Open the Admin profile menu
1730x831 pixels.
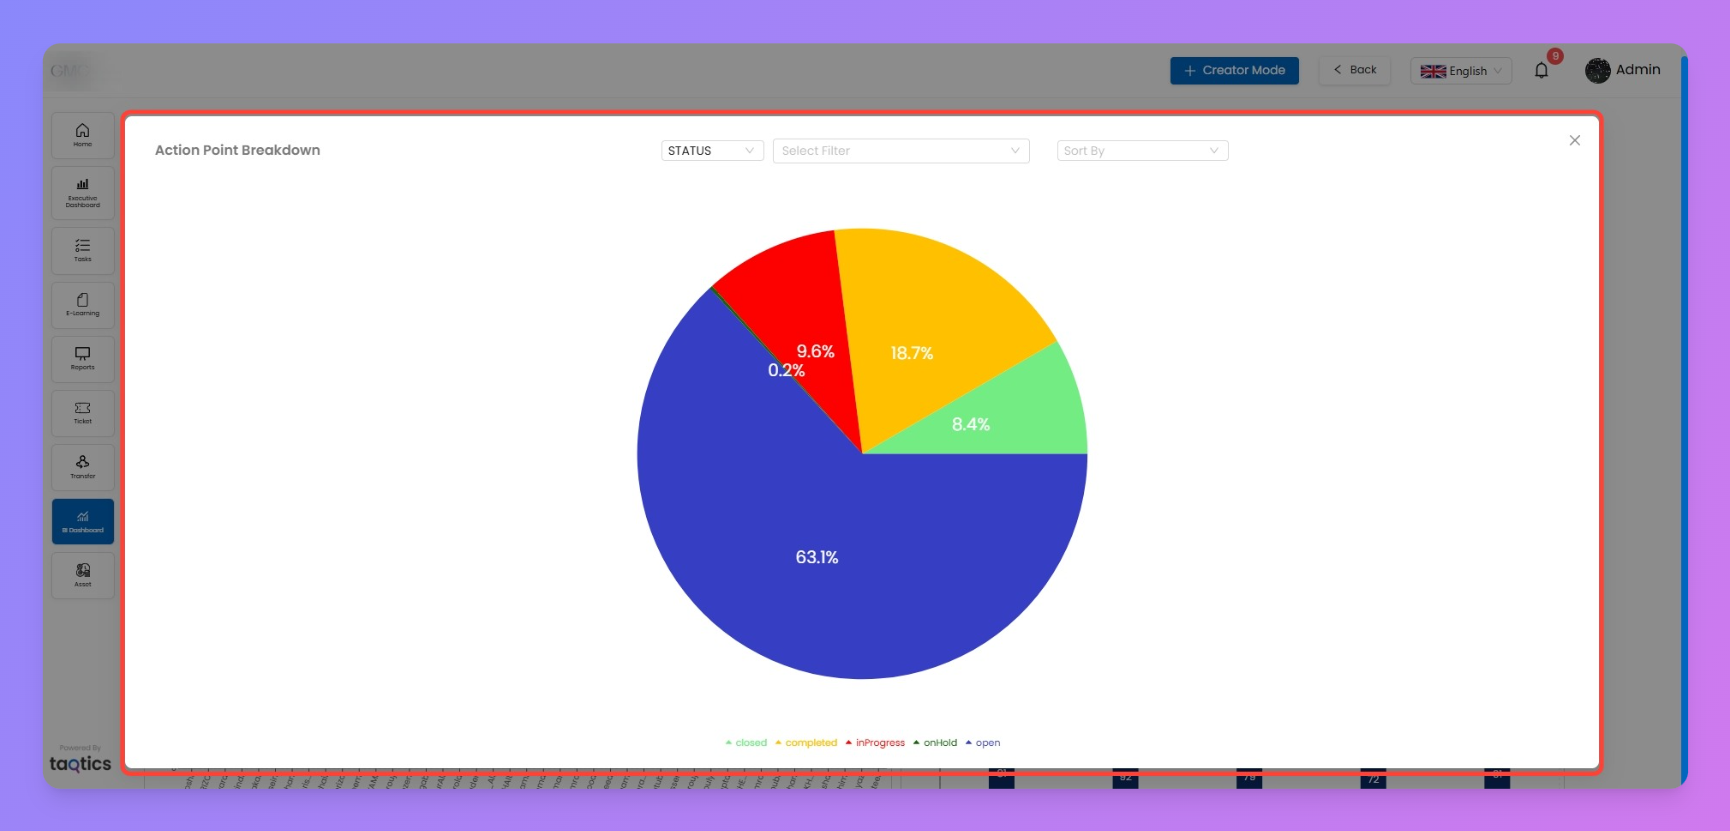pyautogui.click(x=1623, y=70)
